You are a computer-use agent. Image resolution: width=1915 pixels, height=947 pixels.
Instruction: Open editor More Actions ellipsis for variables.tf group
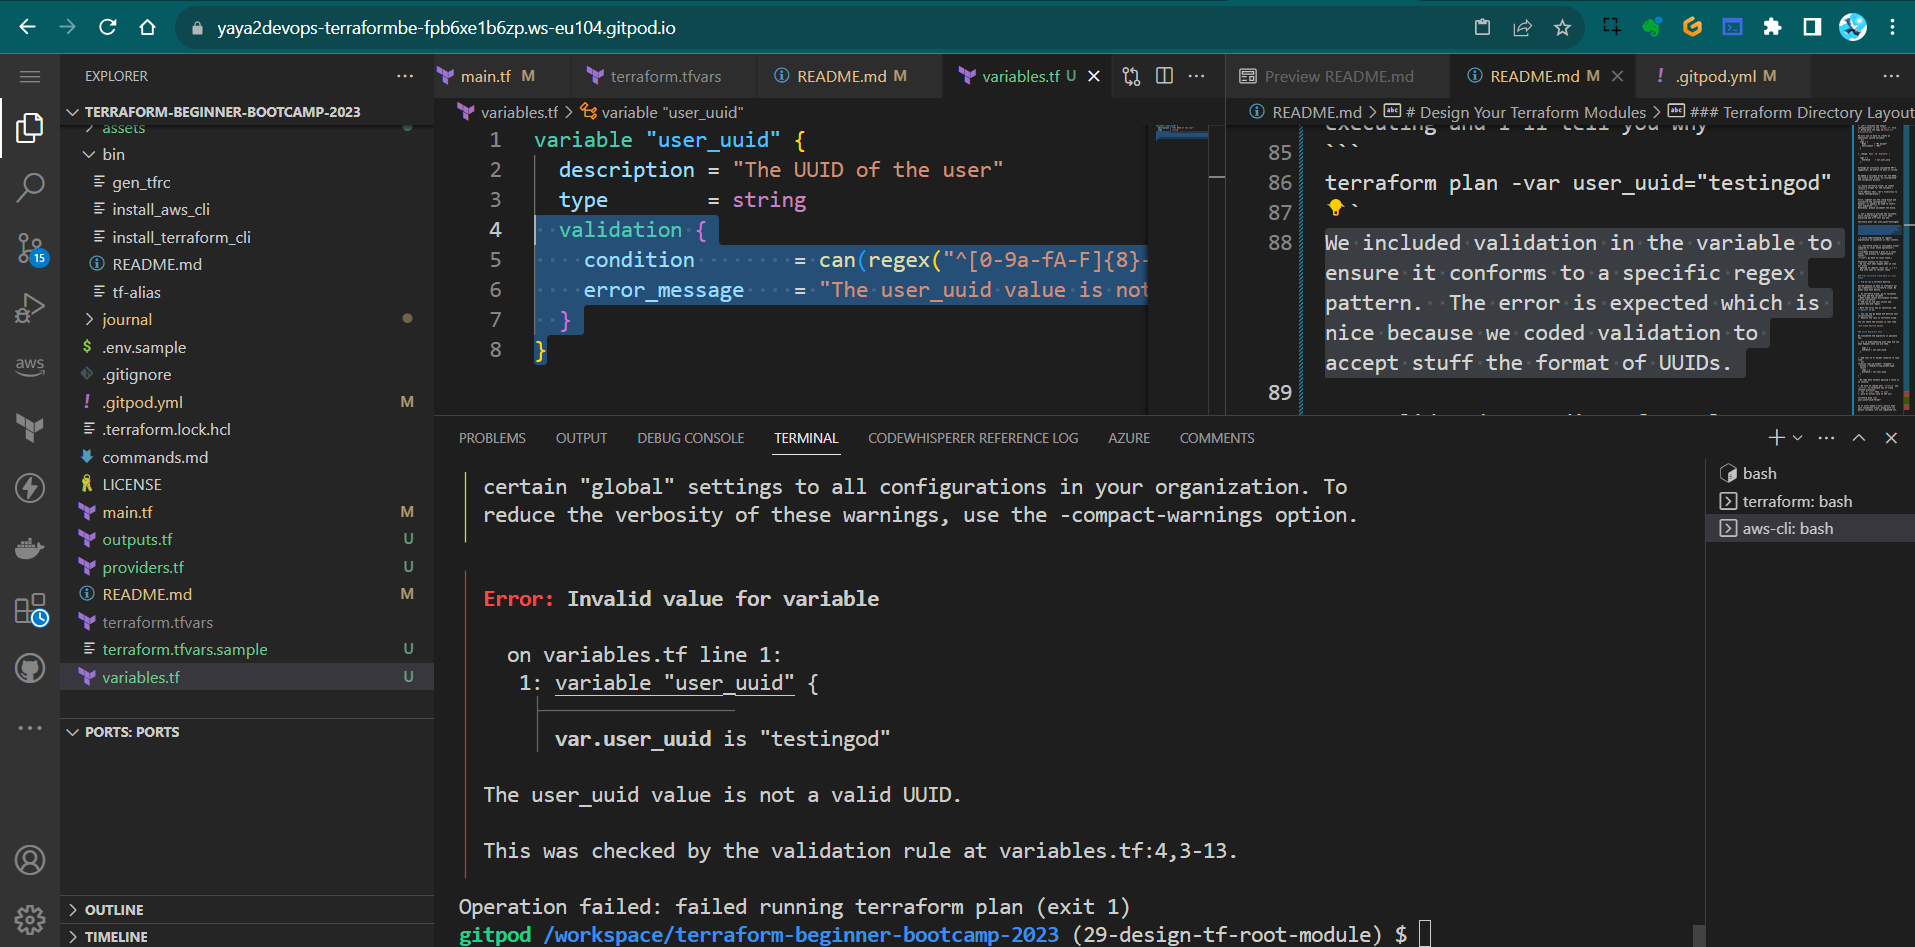[1197, 76]
